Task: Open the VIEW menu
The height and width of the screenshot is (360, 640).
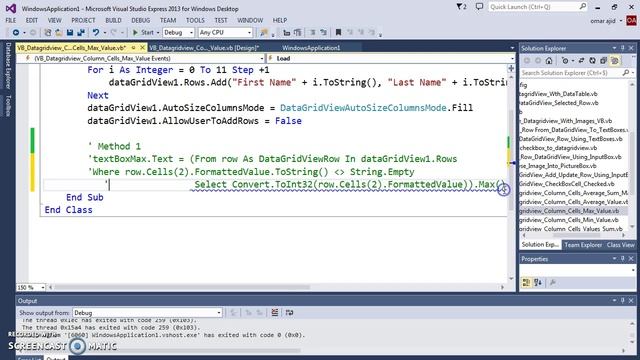Action: pos(54,20)
